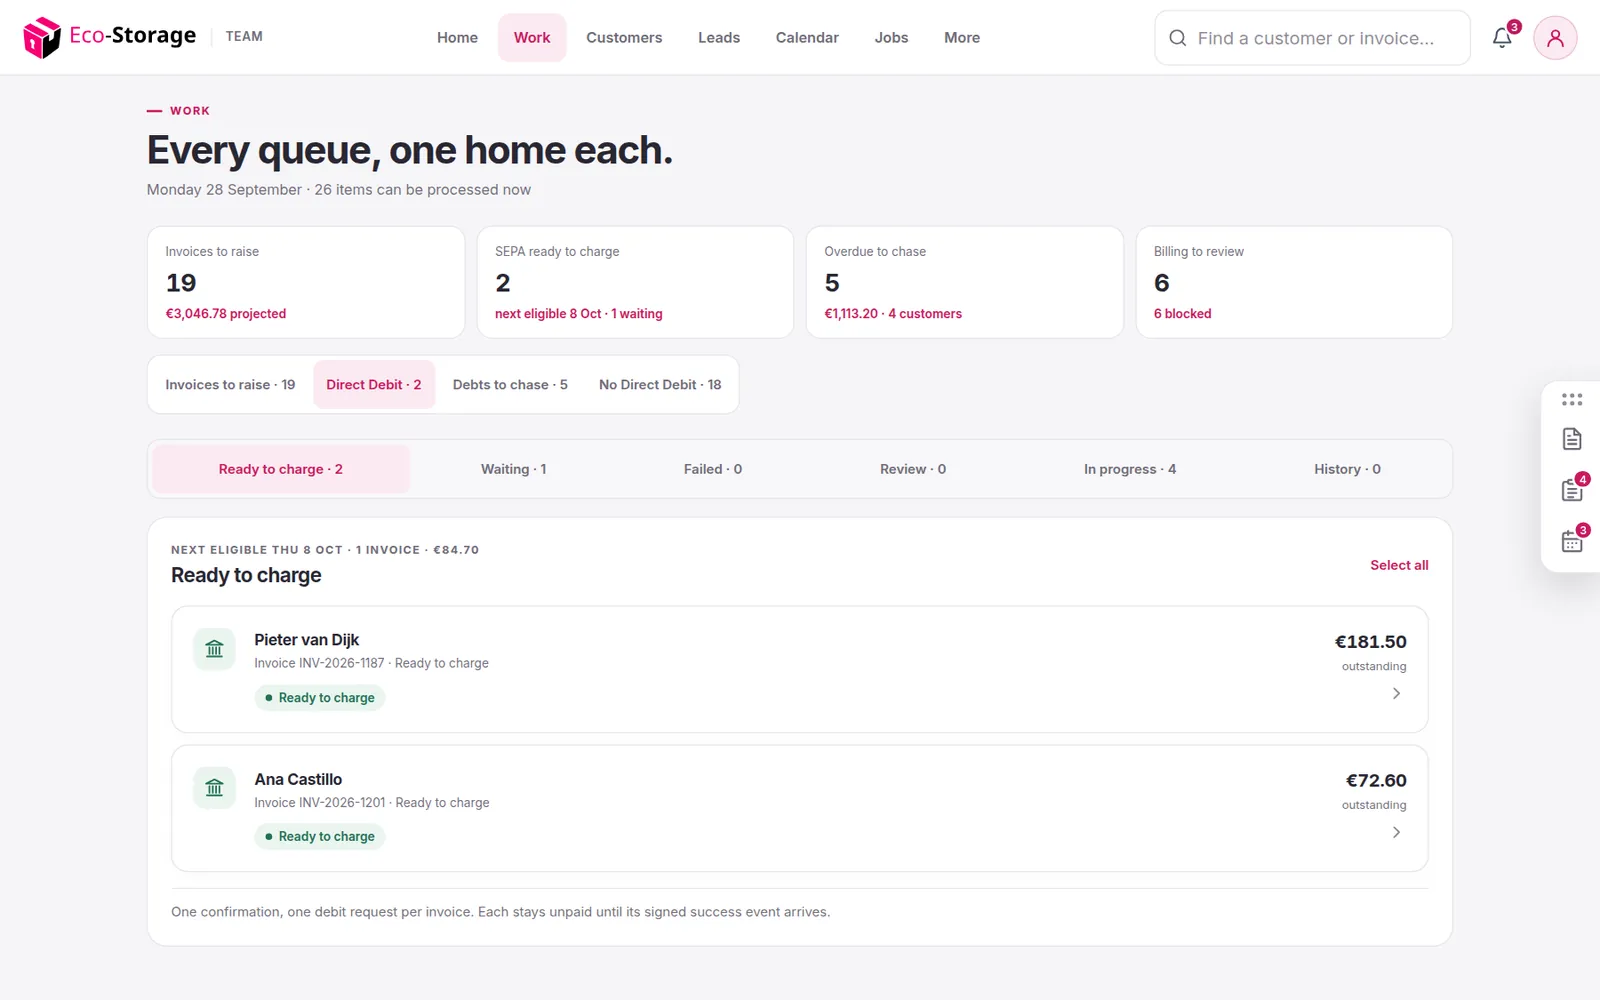Show the History · 0 tab
The height and width of the screenshot is (1000, 1600).
pos(1347,469)
